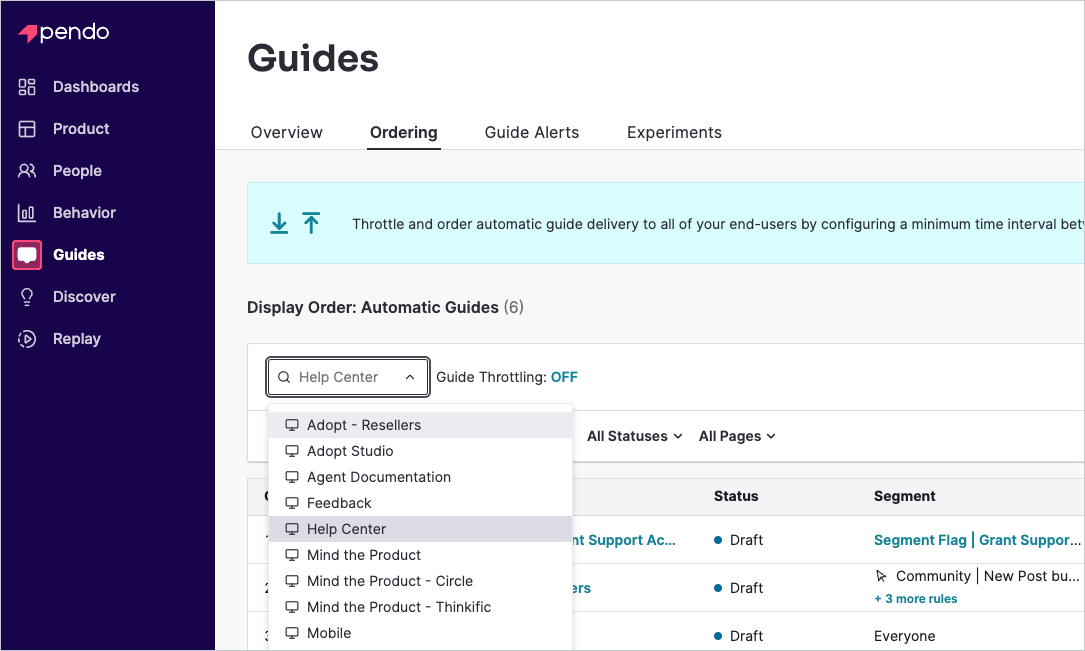Choose Mobile from app list
1085x651 pixels.
coord(421,633)
